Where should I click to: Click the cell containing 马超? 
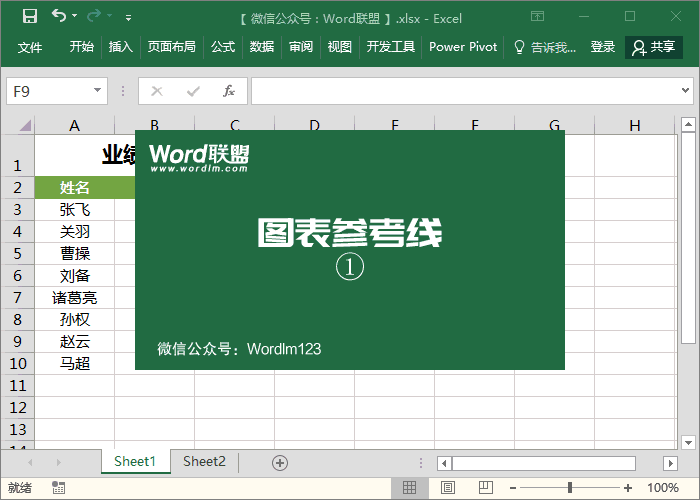(x=75, y=363)
